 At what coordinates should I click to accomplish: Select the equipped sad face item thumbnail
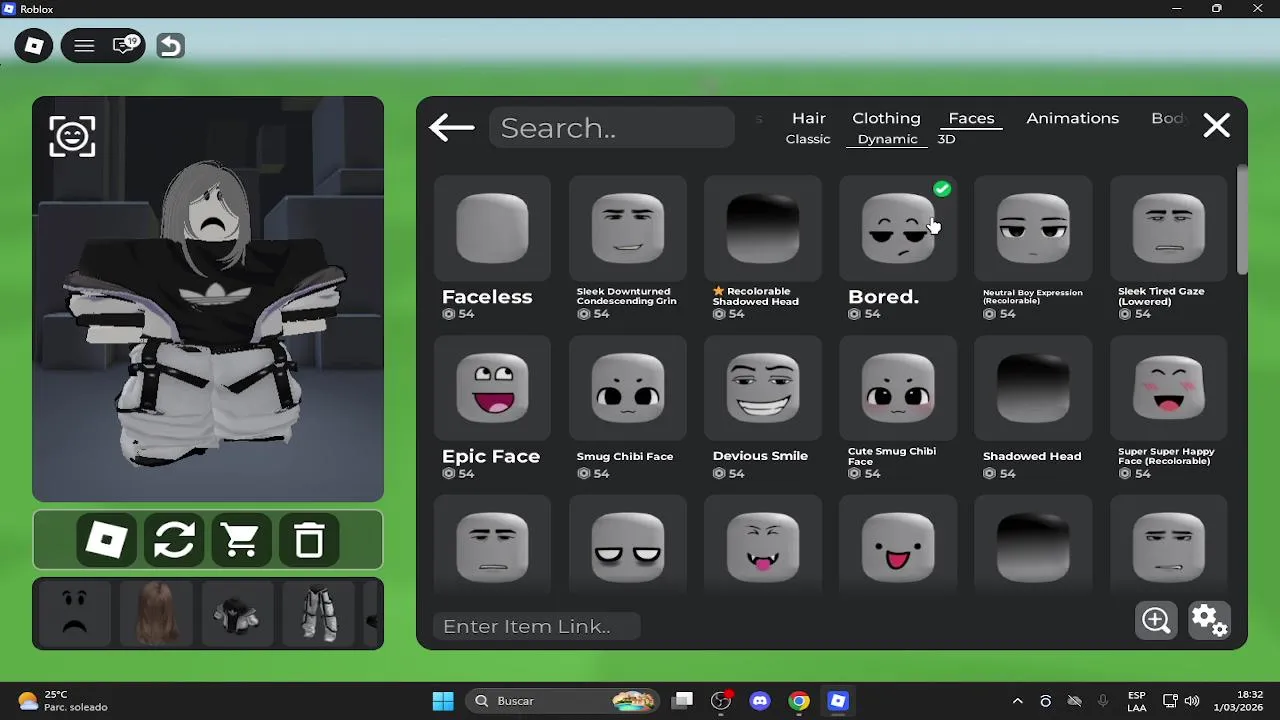(74, 613)
